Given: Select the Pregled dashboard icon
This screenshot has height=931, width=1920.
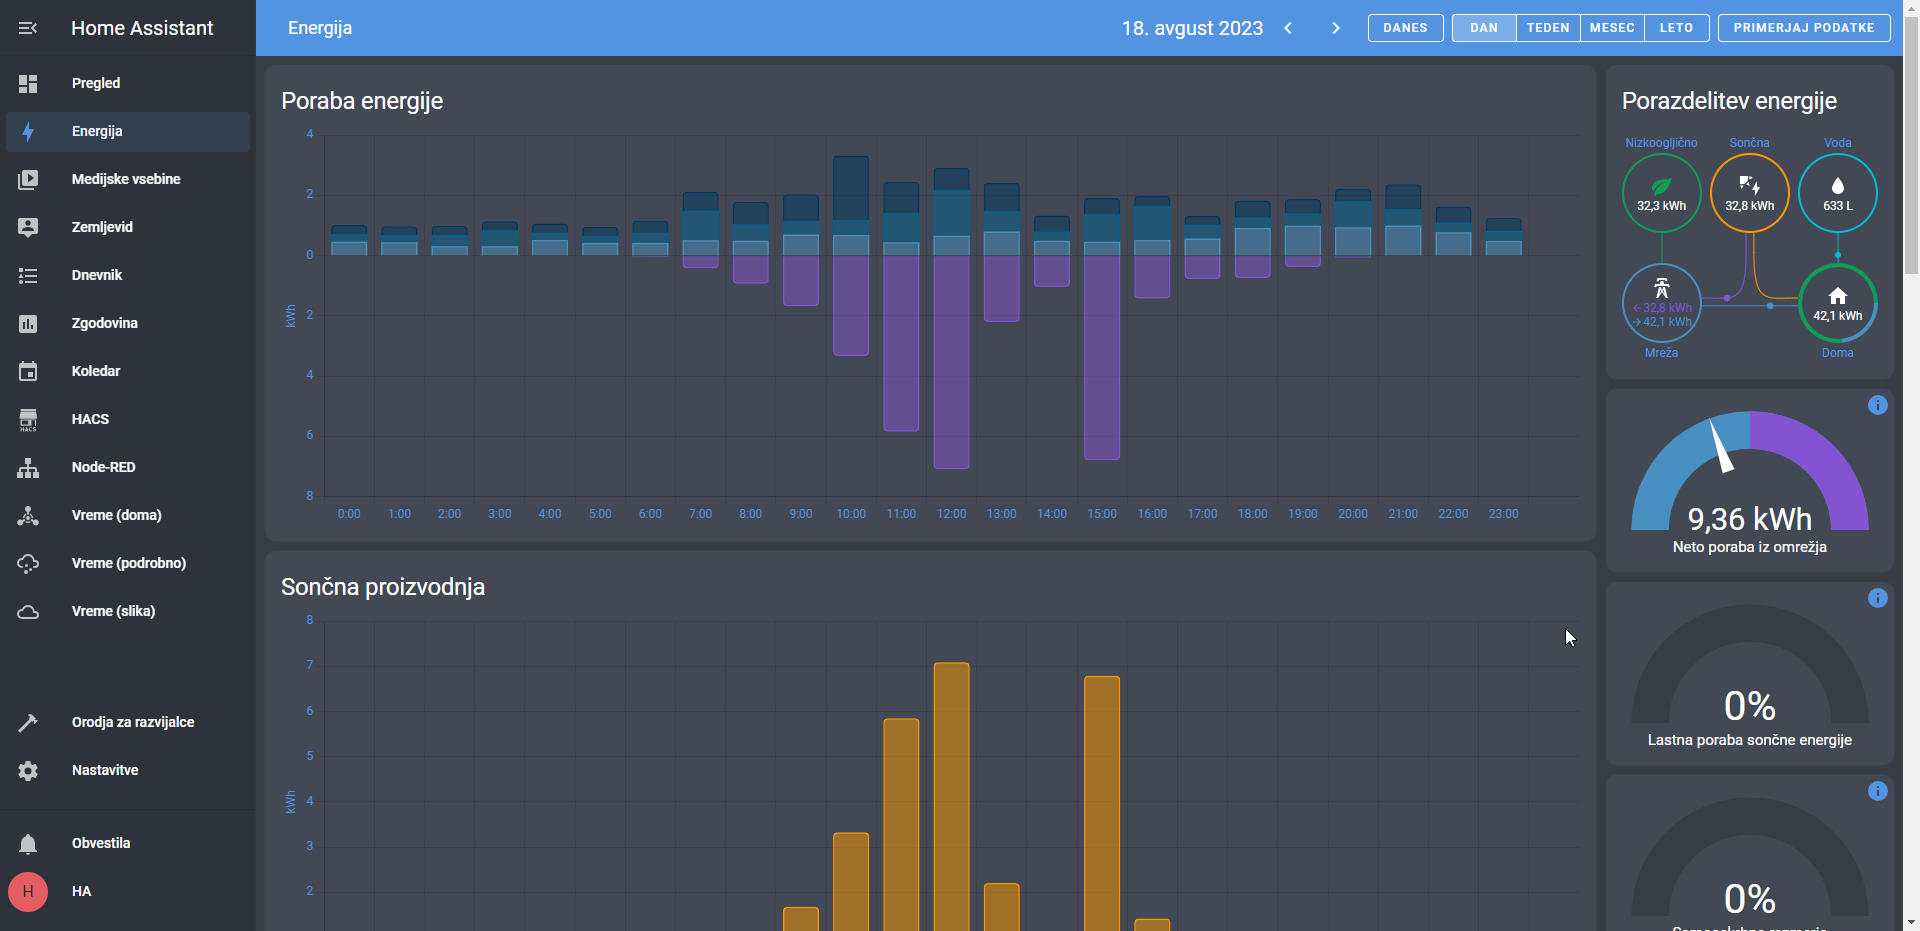Looking at the screenshot, I should (95, 83).
